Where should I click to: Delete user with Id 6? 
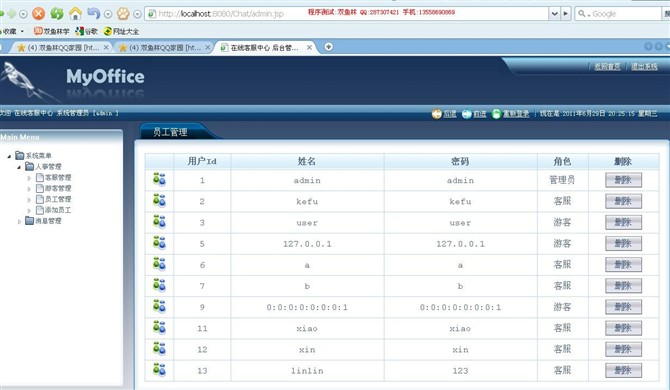623,264
